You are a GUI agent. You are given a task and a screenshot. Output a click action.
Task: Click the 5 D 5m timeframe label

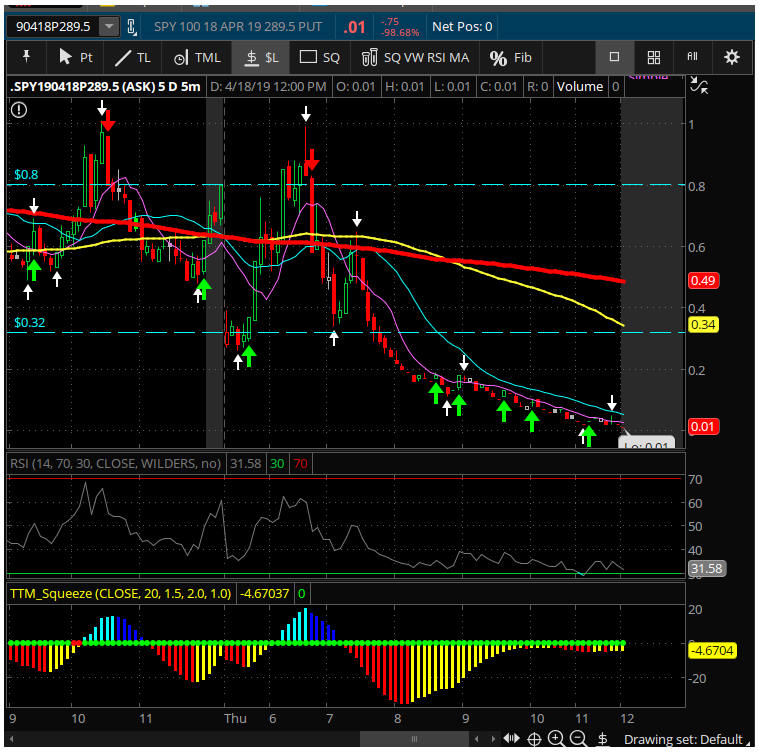click(179, 87)
